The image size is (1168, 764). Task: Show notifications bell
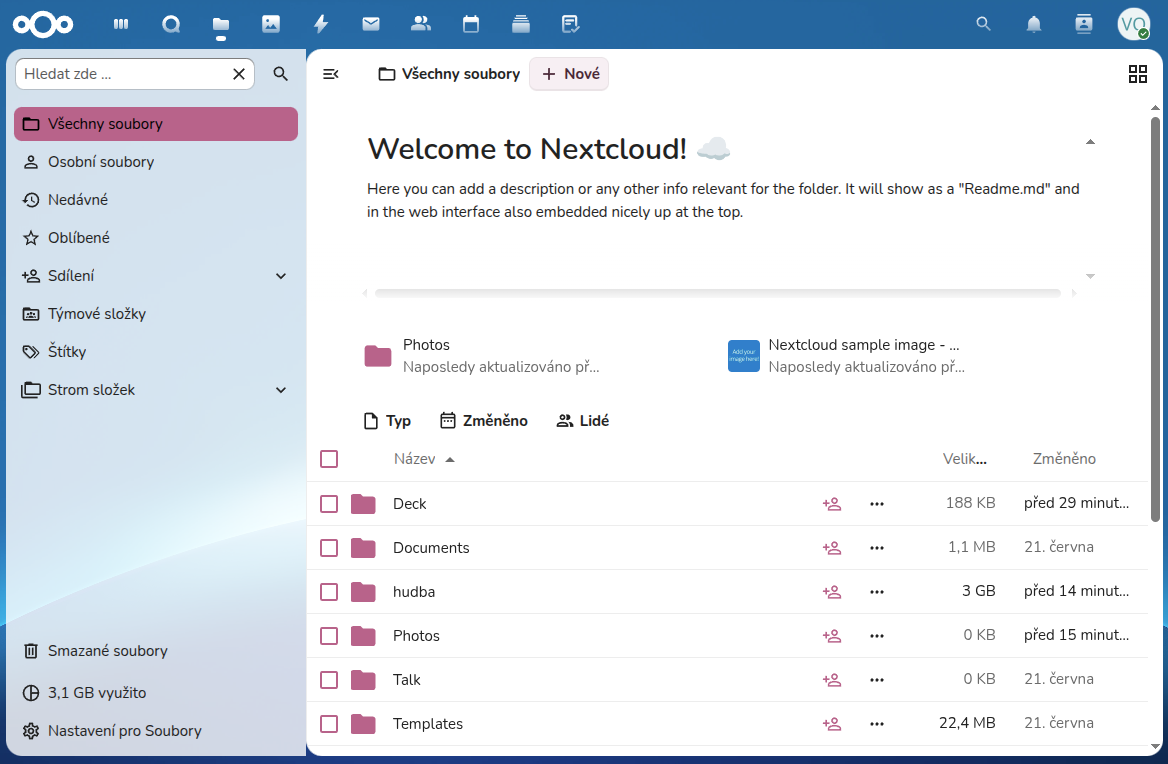[x=1034, y=25]
